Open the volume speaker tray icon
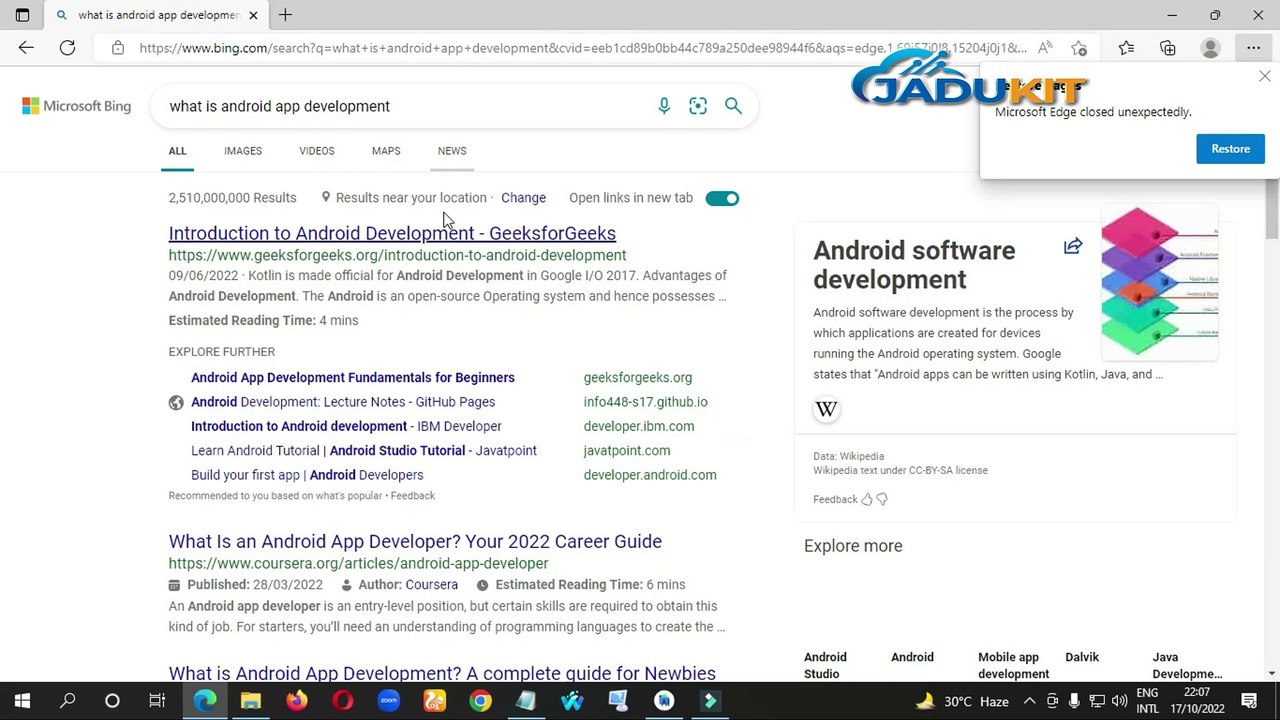 1119,701
